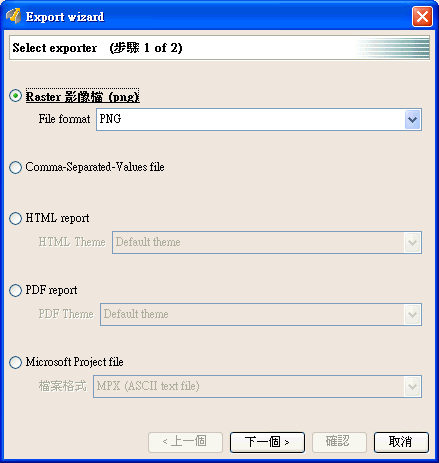Viewport: 439px width, 463px height.
Task: Click the HTML report label text
Action: pos(57,218)
